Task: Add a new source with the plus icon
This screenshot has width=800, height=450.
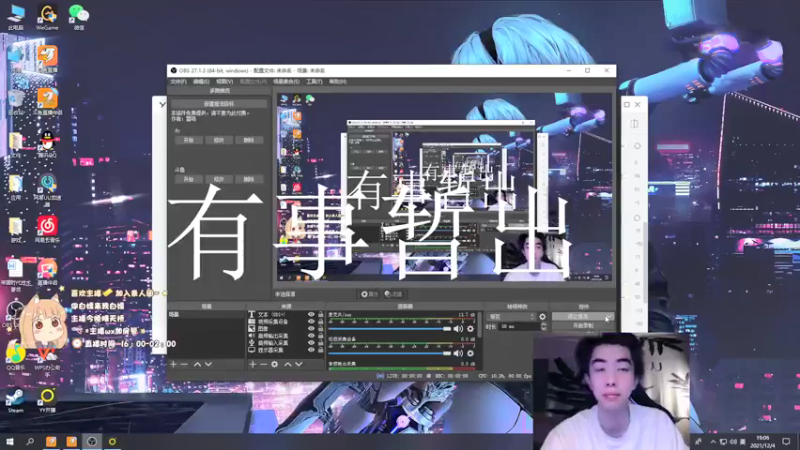Action: (253, 364)
